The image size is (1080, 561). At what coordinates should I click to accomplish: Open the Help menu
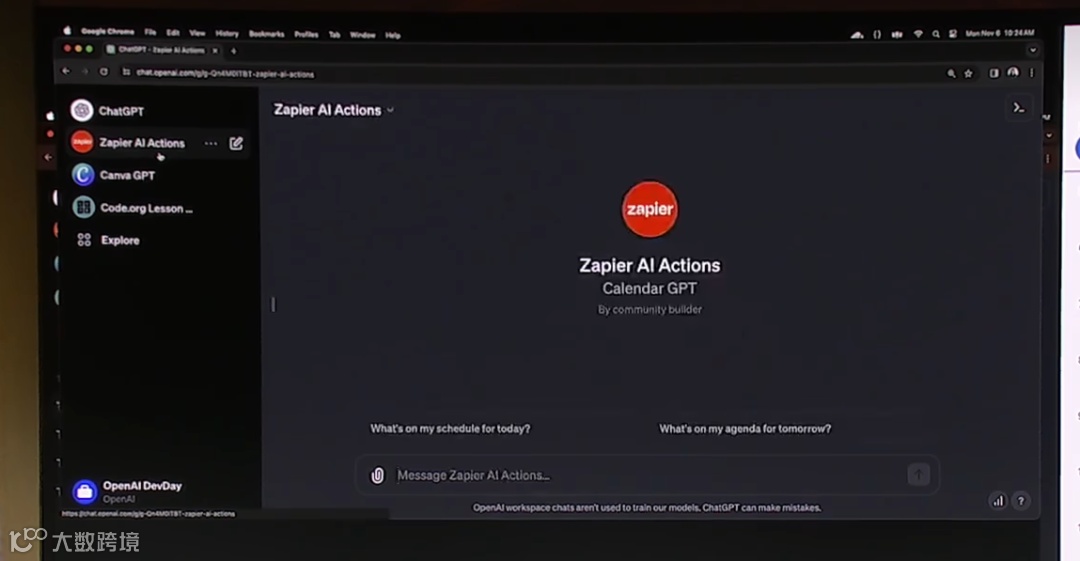(x=393, y=35)
